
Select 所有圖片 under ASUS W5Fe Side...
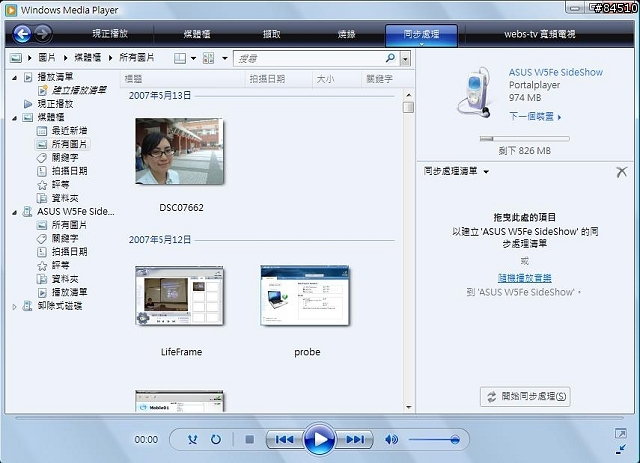click(x=69, y=225)
